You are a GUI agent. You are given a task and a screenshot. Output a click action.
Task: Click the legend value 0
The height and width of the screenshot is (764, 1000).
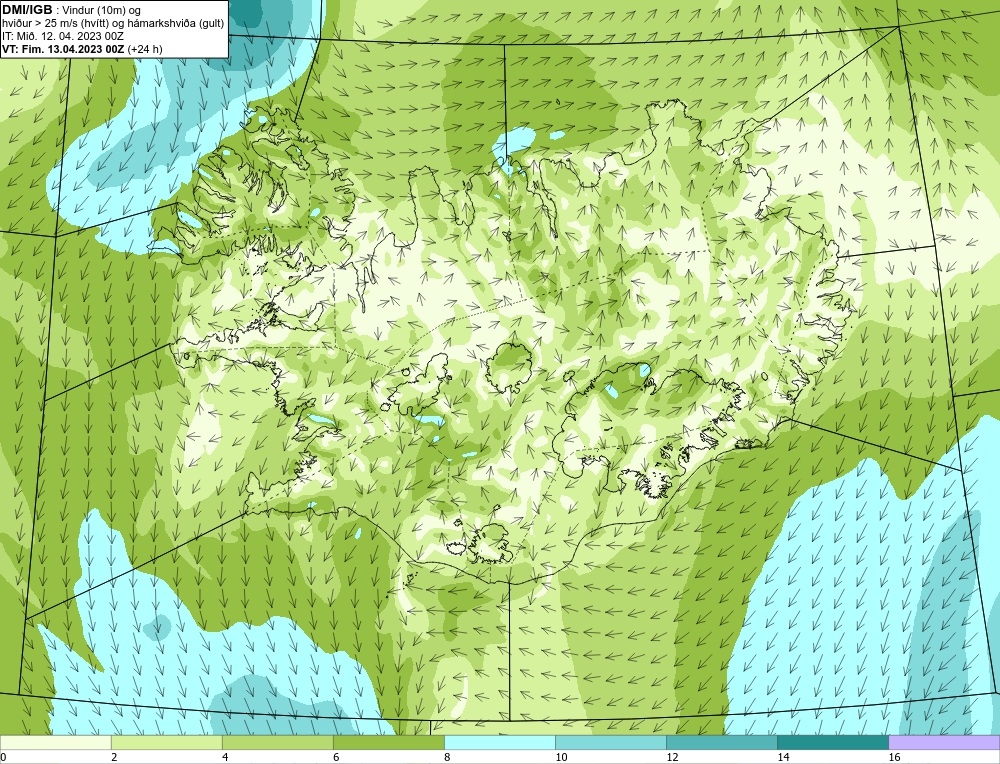coord(3,757)
